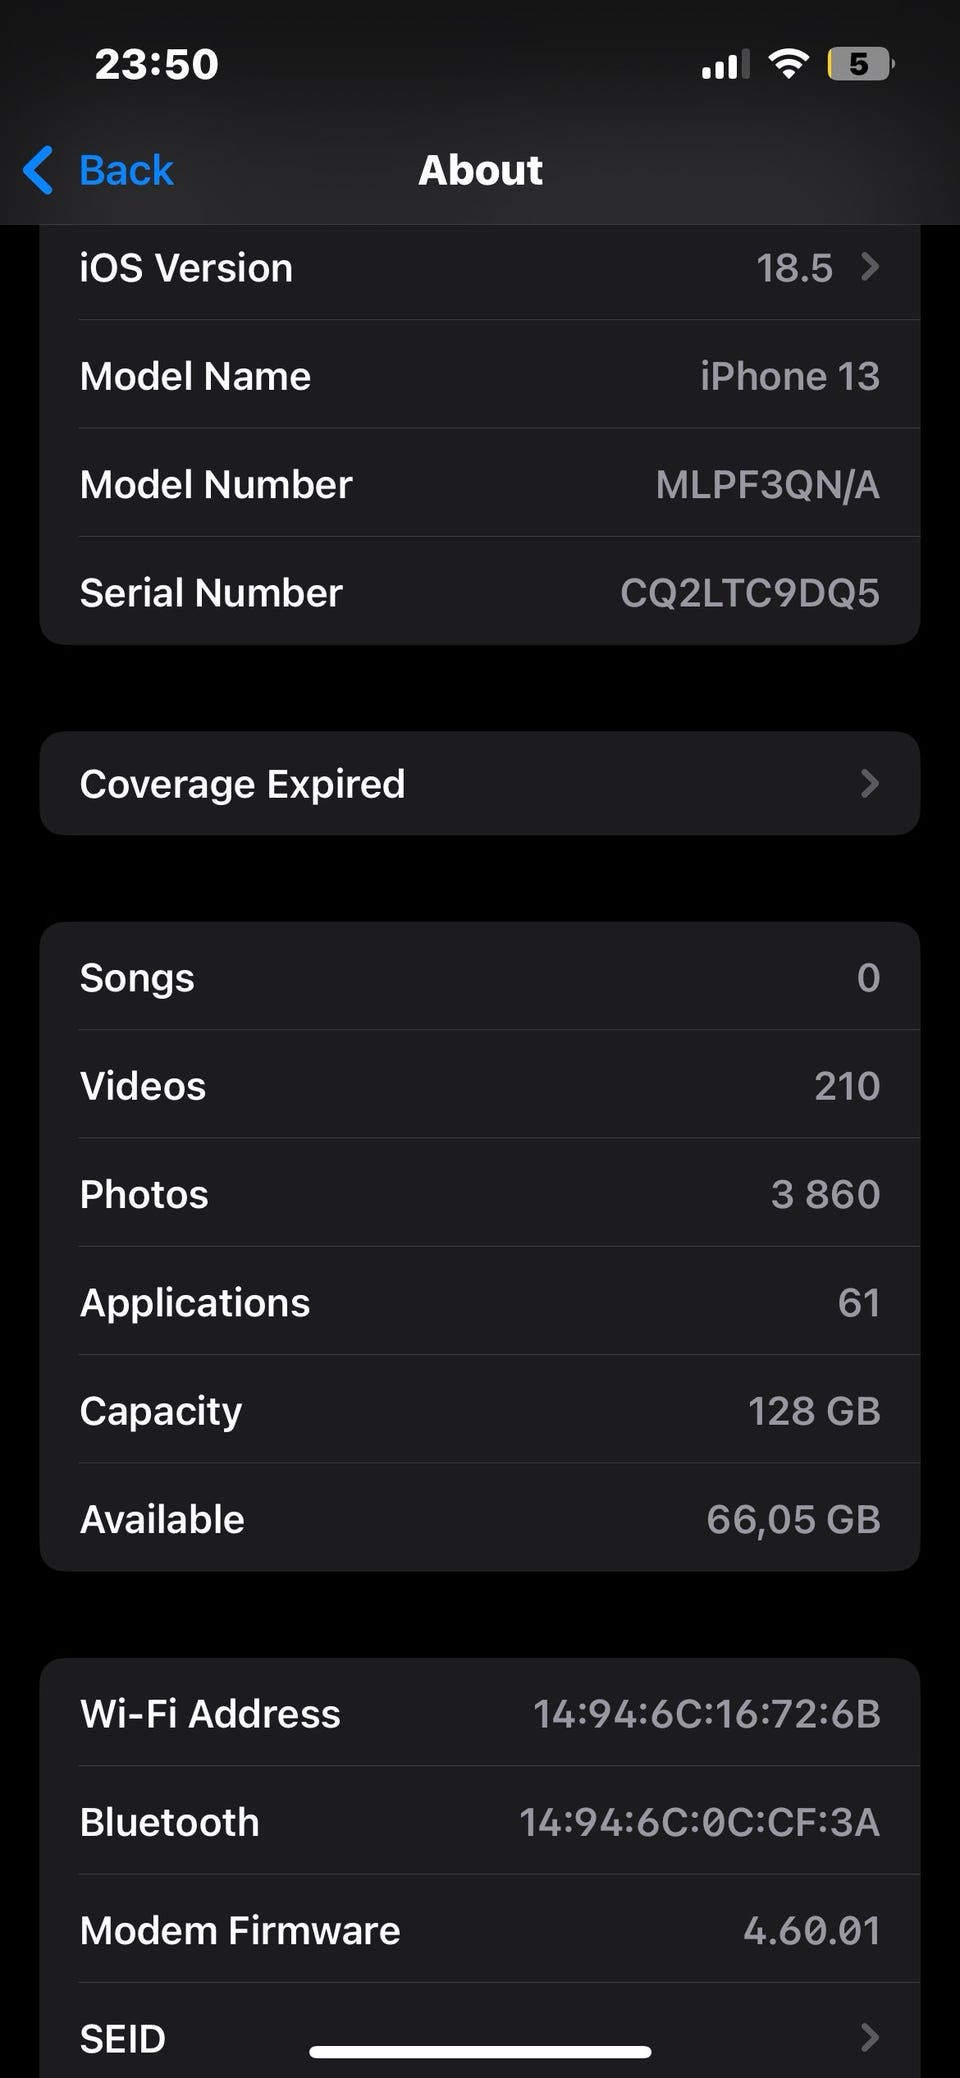
Task: Open iOS Version details chevron
Action: coord(870,267)
